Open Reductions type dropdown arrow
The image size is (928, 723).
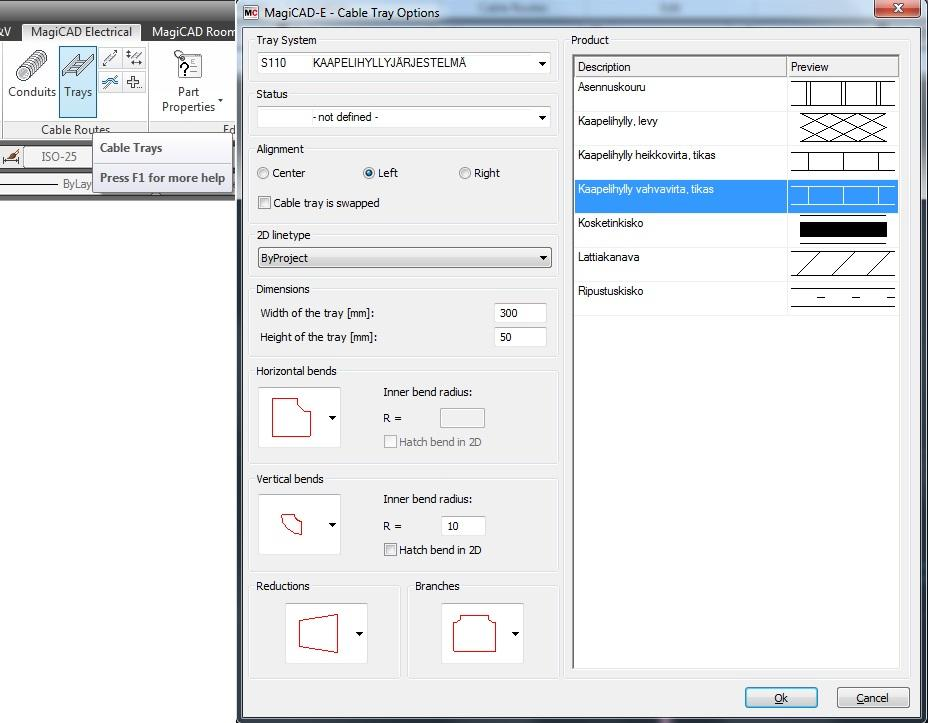tap(359, 634)
